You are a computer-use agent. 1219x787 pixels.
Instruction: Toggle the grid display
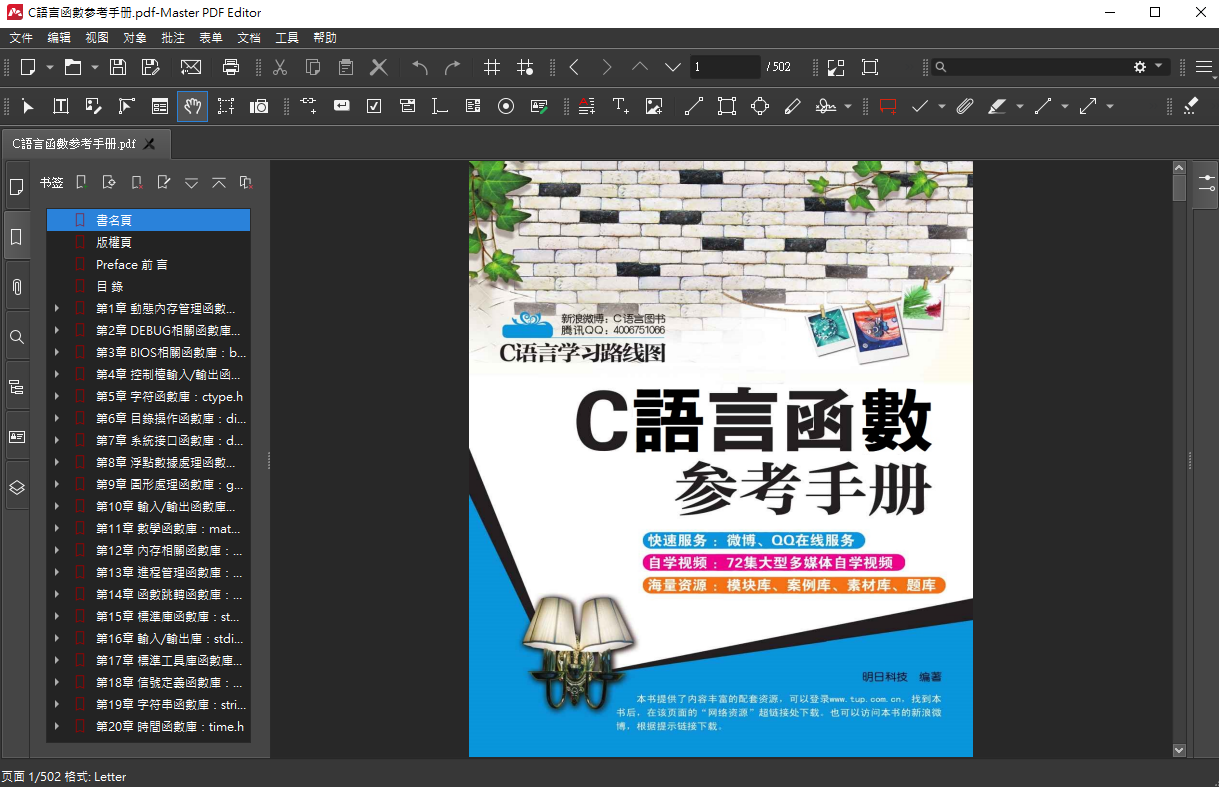point(492,67)
